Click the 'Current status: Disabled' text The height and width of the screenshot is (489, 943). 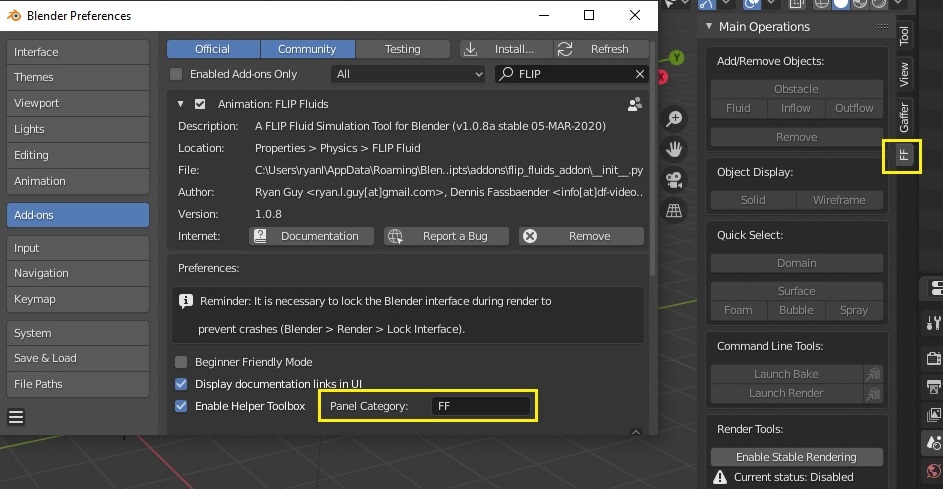click(794, 477)
